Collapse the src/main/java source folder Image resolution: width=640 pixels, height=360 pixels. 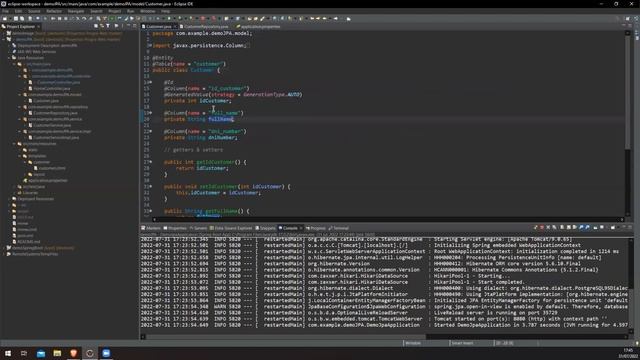click(x=14, y=64)
